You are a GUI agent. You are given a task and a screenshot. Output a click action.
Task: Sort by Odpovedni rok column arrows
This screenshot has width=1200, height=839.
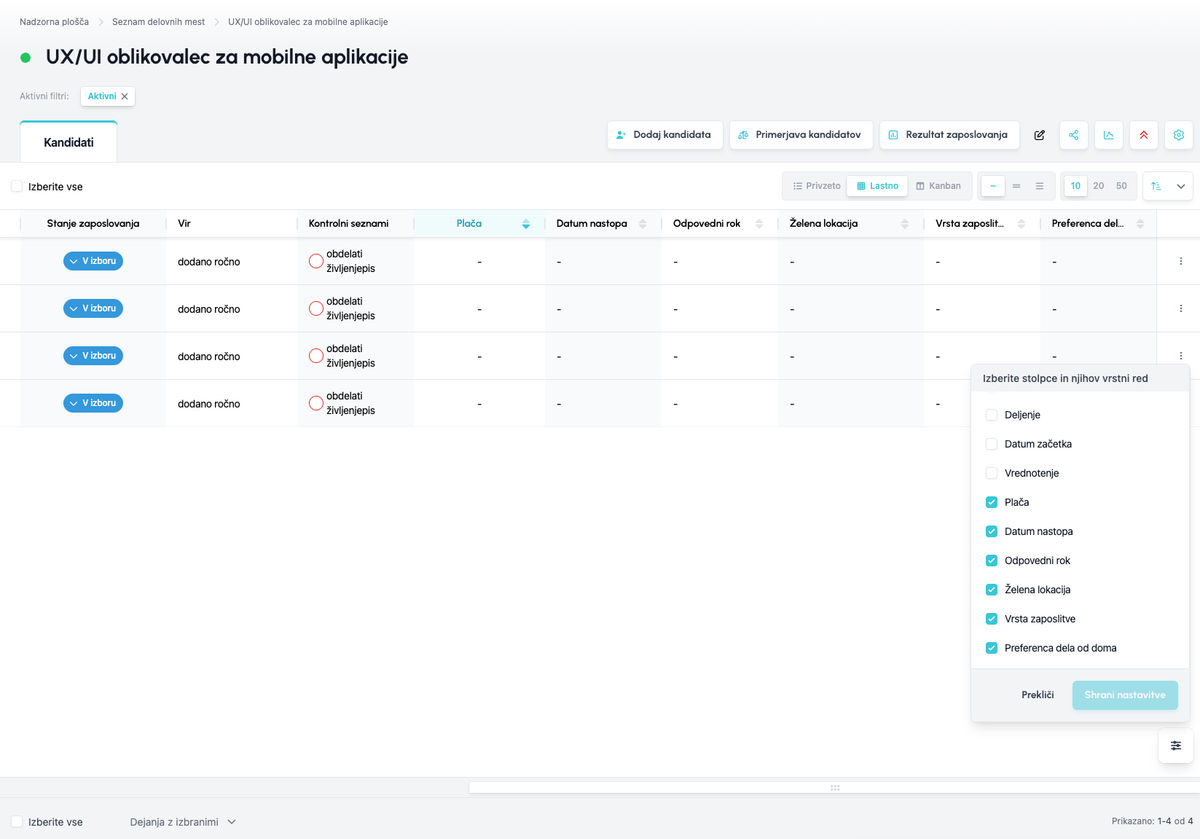(759, 224)
